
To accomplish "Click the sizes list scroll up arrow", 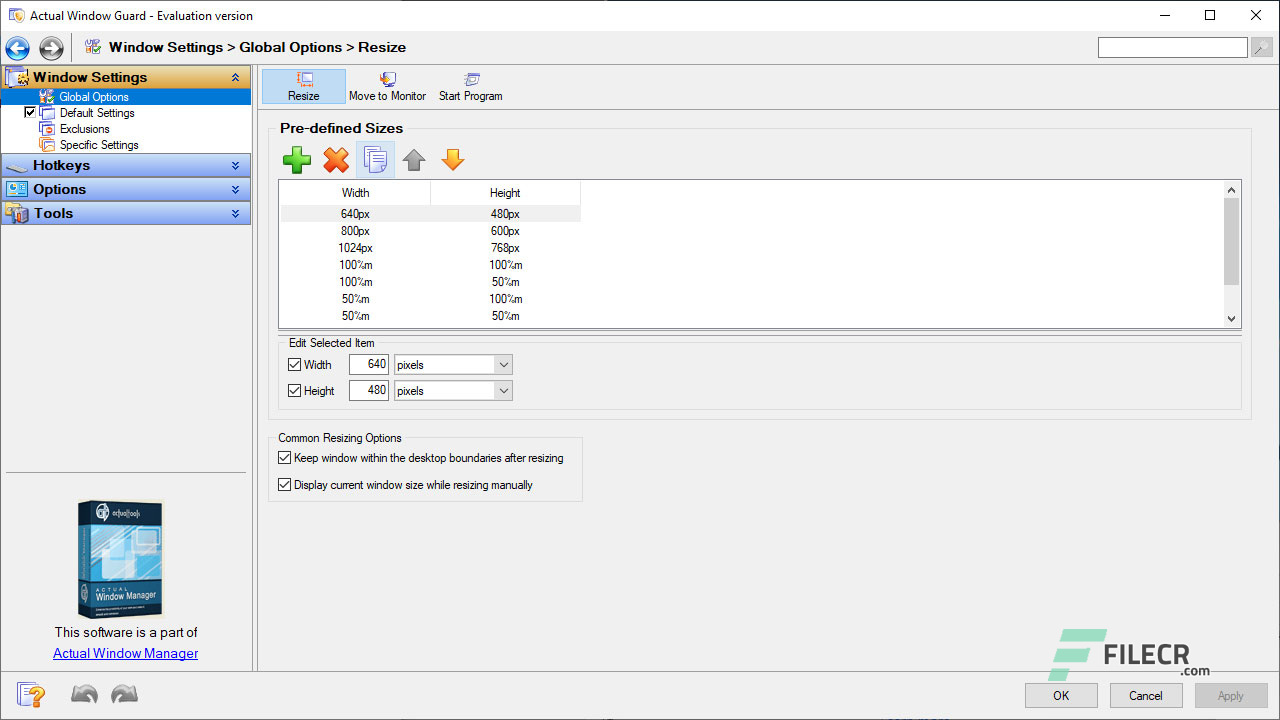I will [1232, 190].
